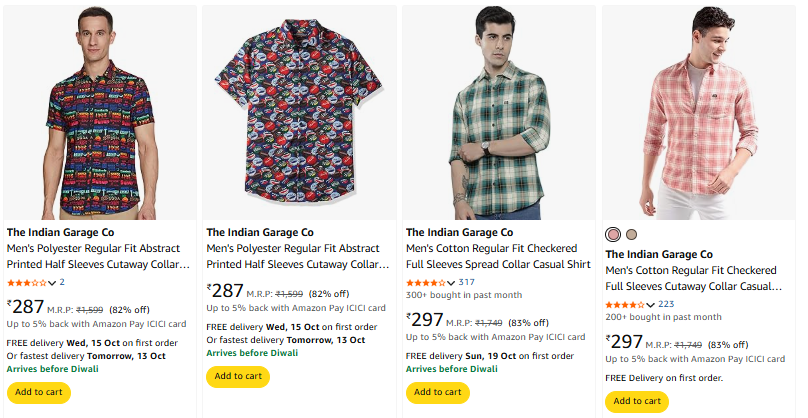Open the bottle-cap print shirt image

tap(299, 112)
